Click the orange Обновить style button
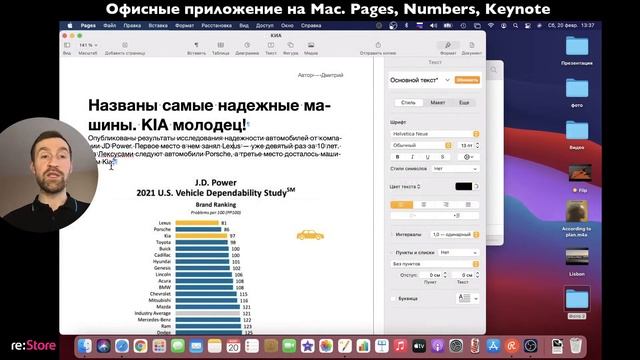This screenshot has height=360, width=640. [467, 80]
